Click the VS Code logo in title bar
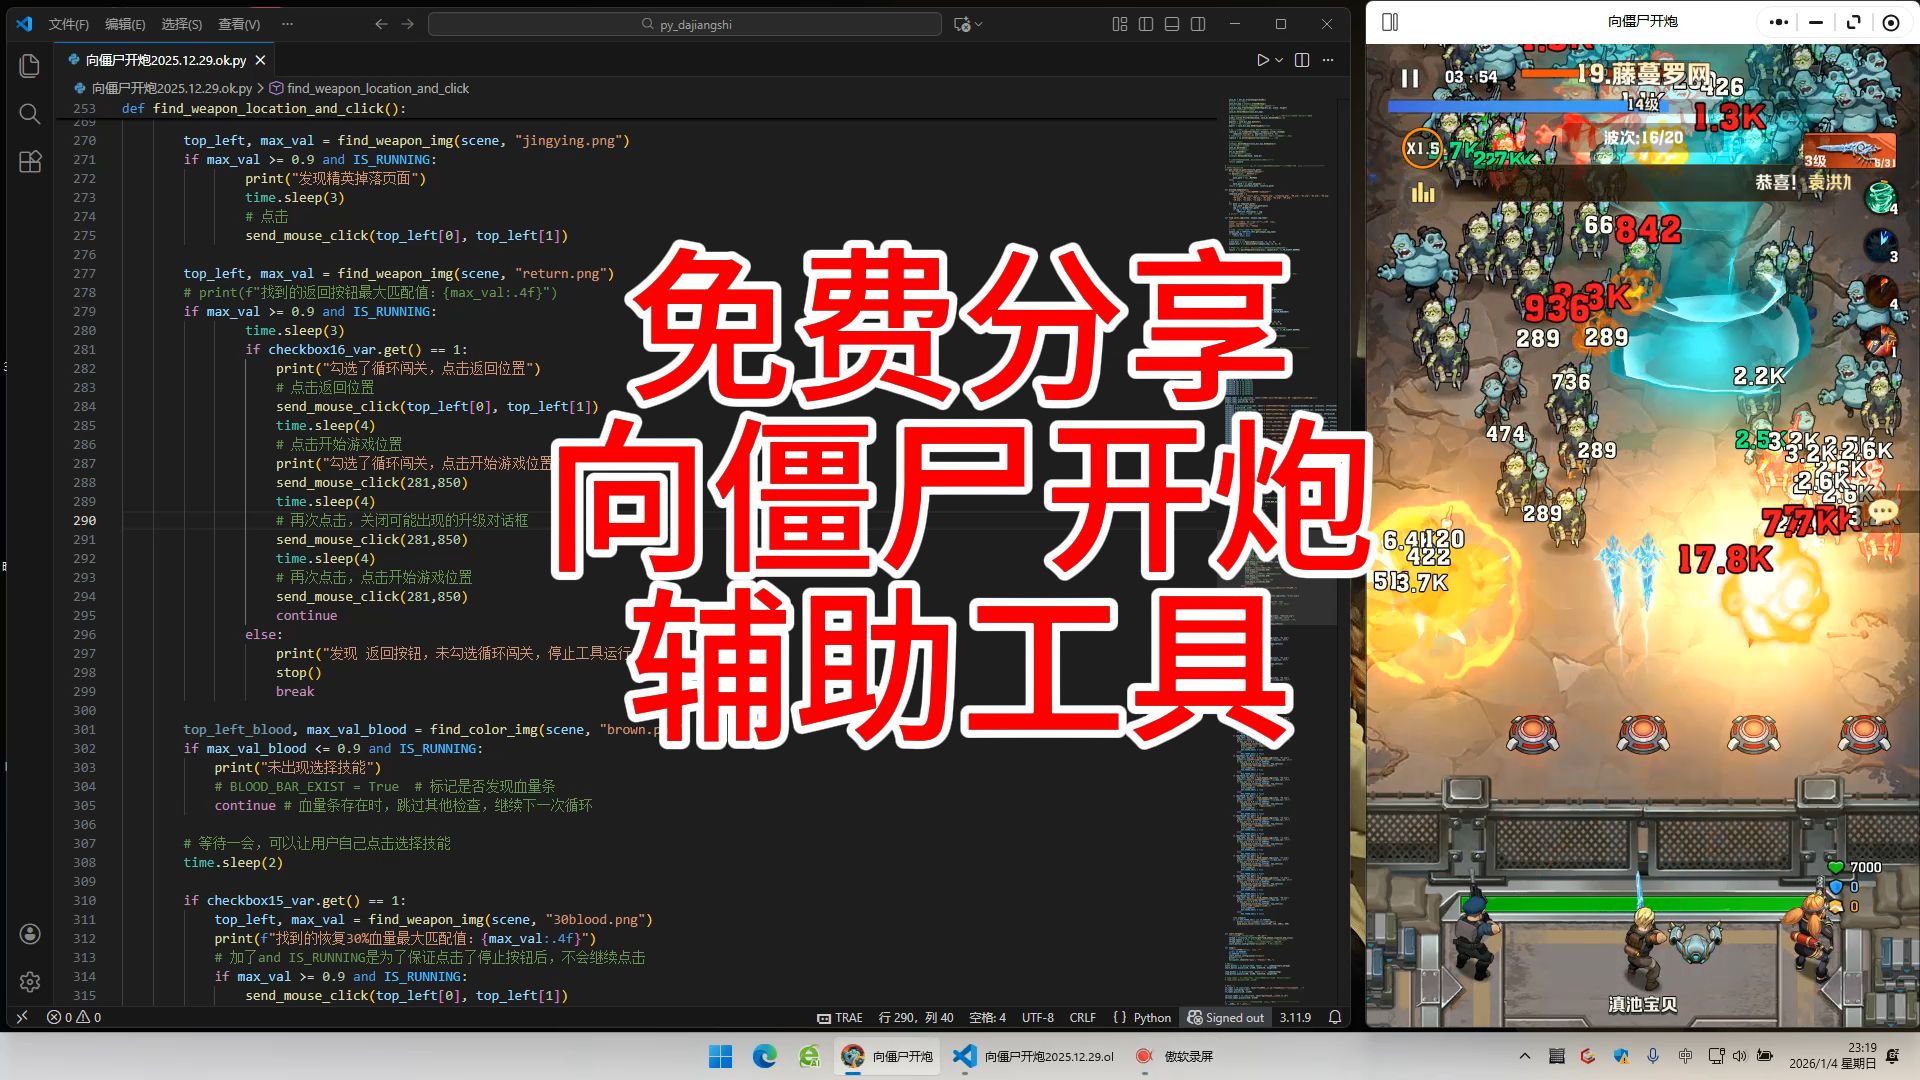1920x1080 pixels. [24, 24]
